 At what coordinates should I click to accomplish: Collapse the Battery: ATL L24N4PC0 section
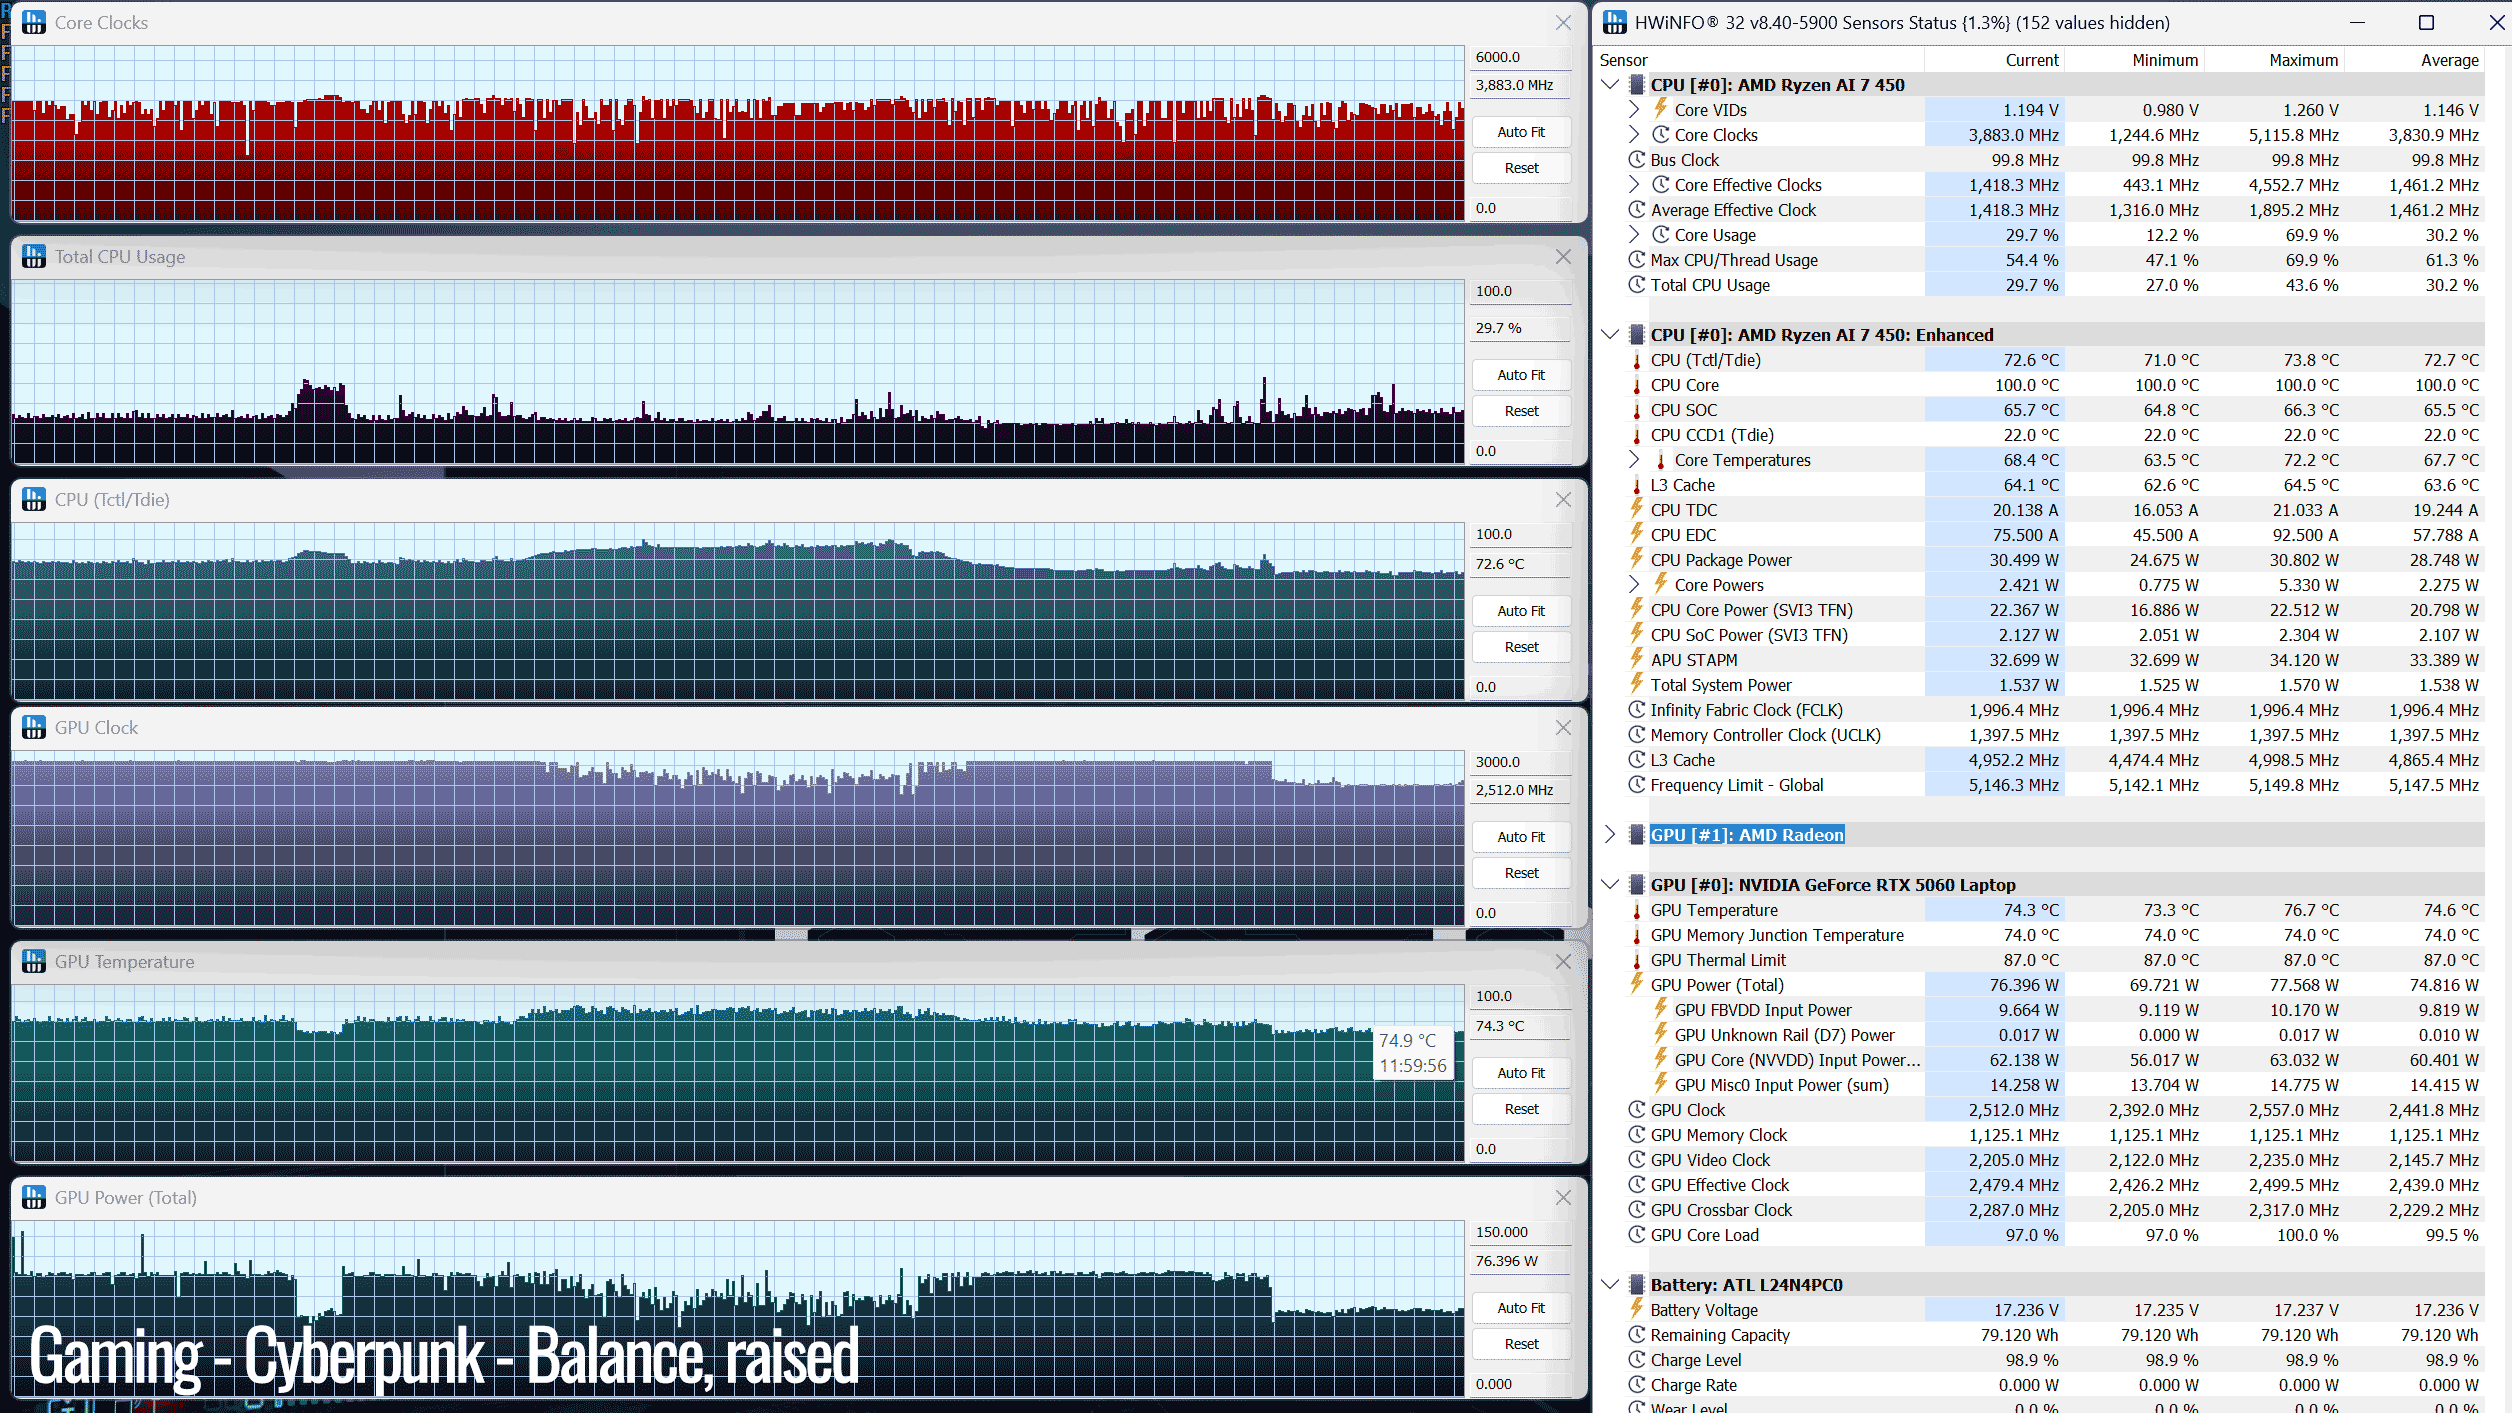pos(1610,1284)
